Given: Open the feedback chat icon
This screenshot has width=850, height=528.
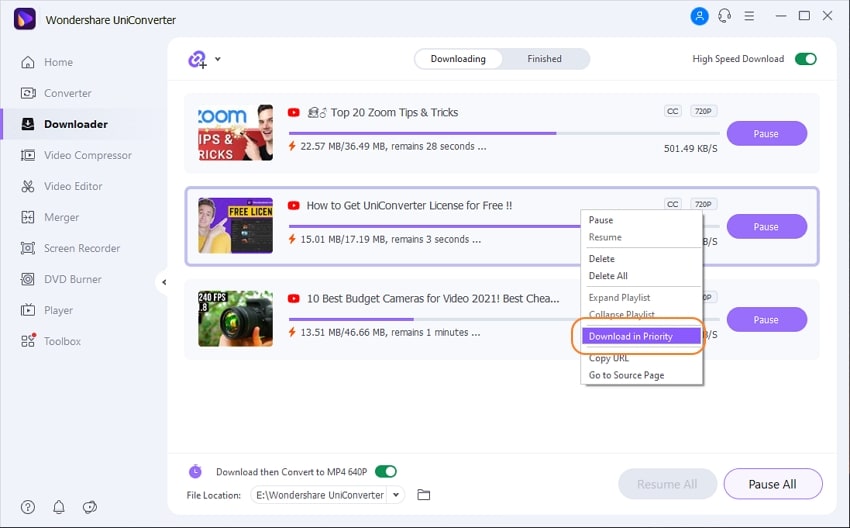Looking at the screenshot, I should (89, 507).
